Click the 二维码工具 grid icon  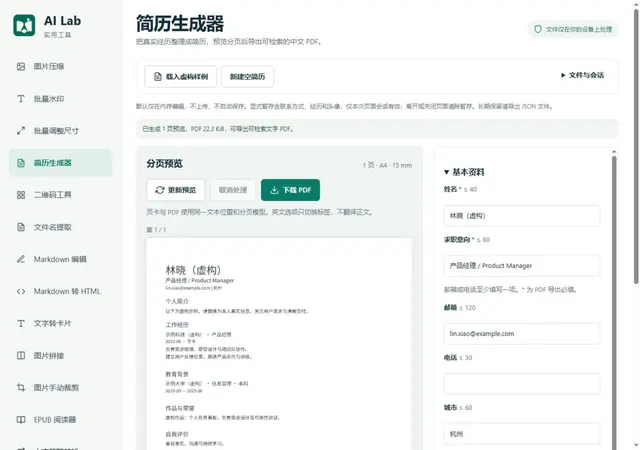pos(21,195)
